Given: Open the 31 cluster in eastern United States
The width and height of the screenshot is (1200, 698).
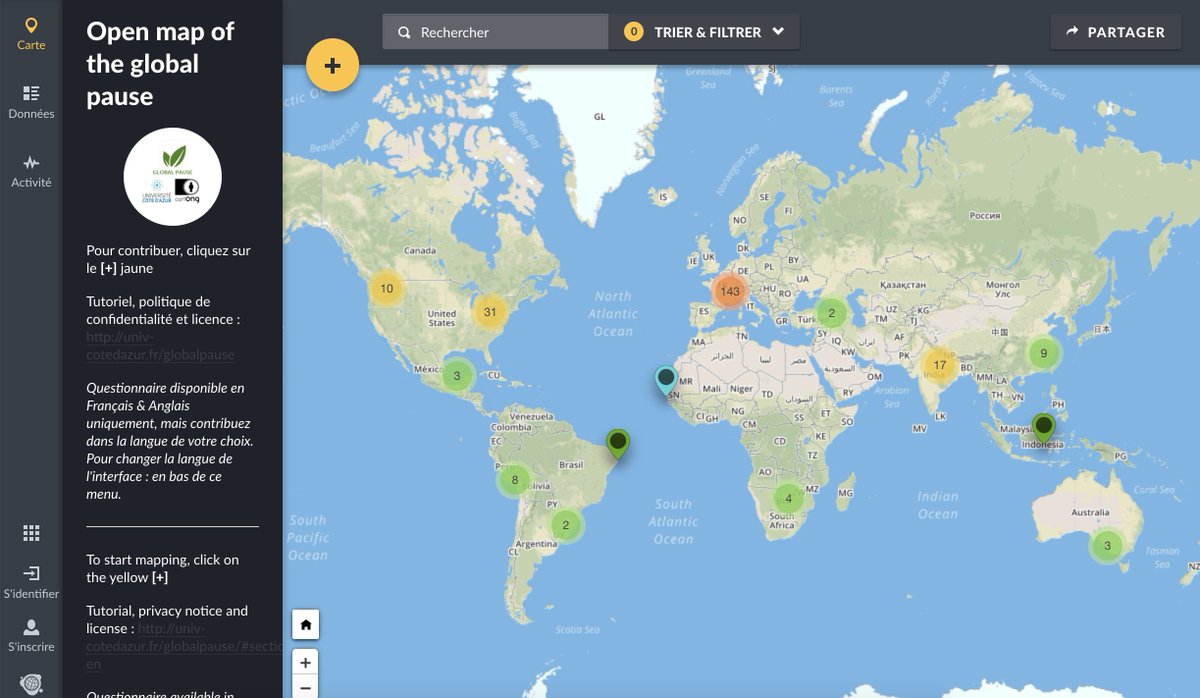Looking at the screenshot, I should coord(490,312).
